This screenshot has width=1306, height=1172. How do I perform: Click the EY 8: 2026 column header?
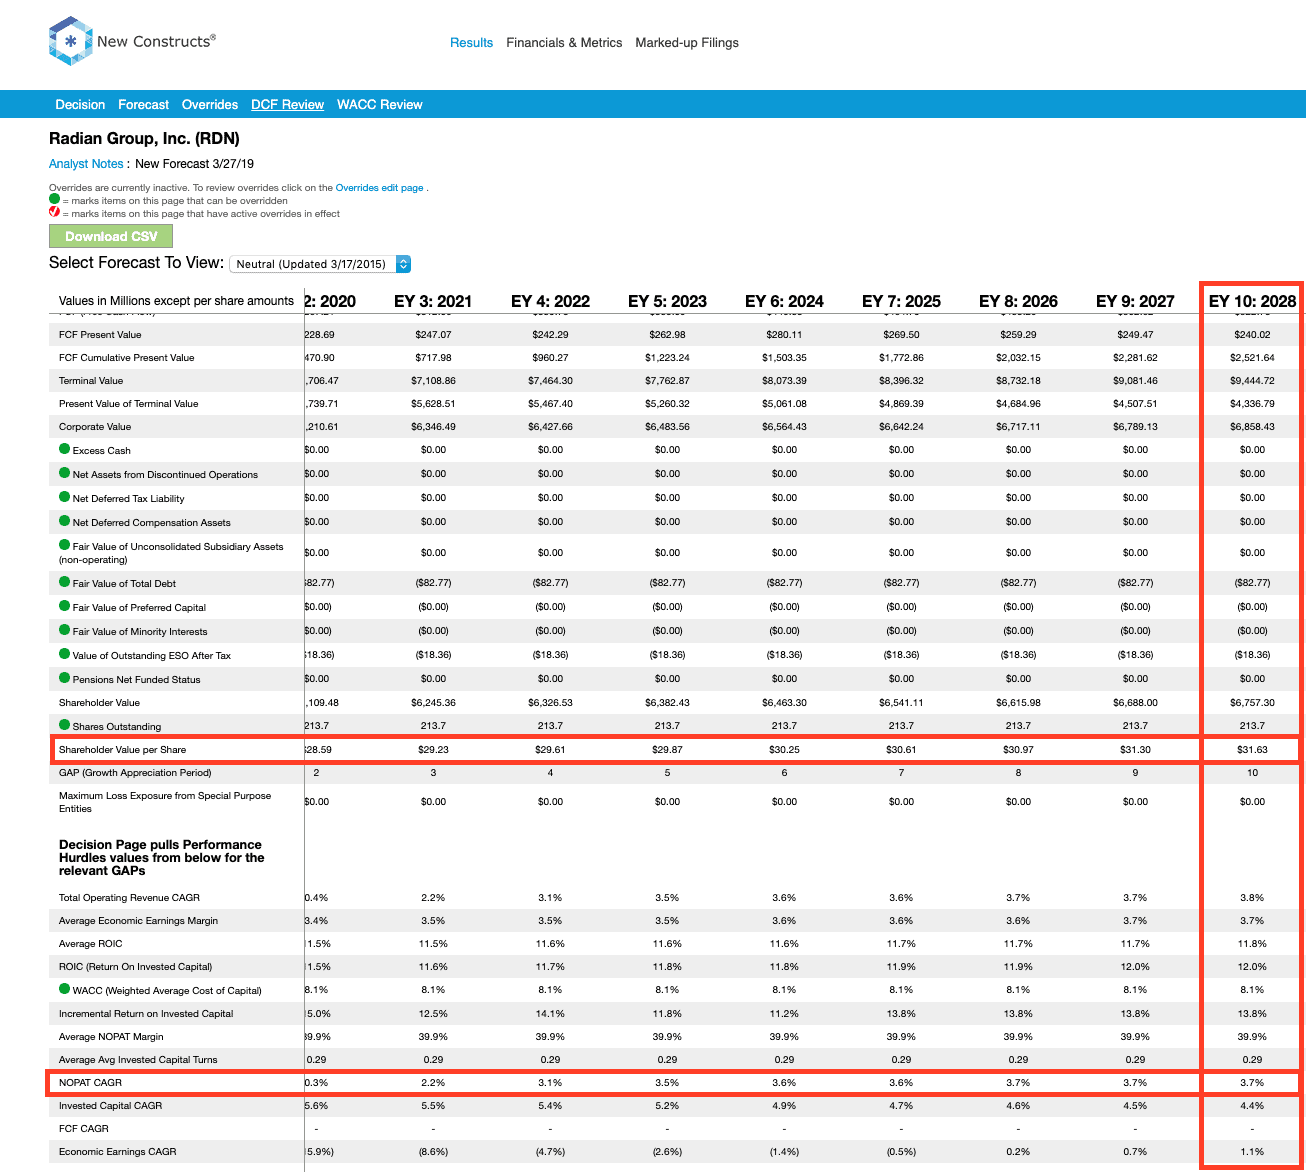tap(1018, 301)
